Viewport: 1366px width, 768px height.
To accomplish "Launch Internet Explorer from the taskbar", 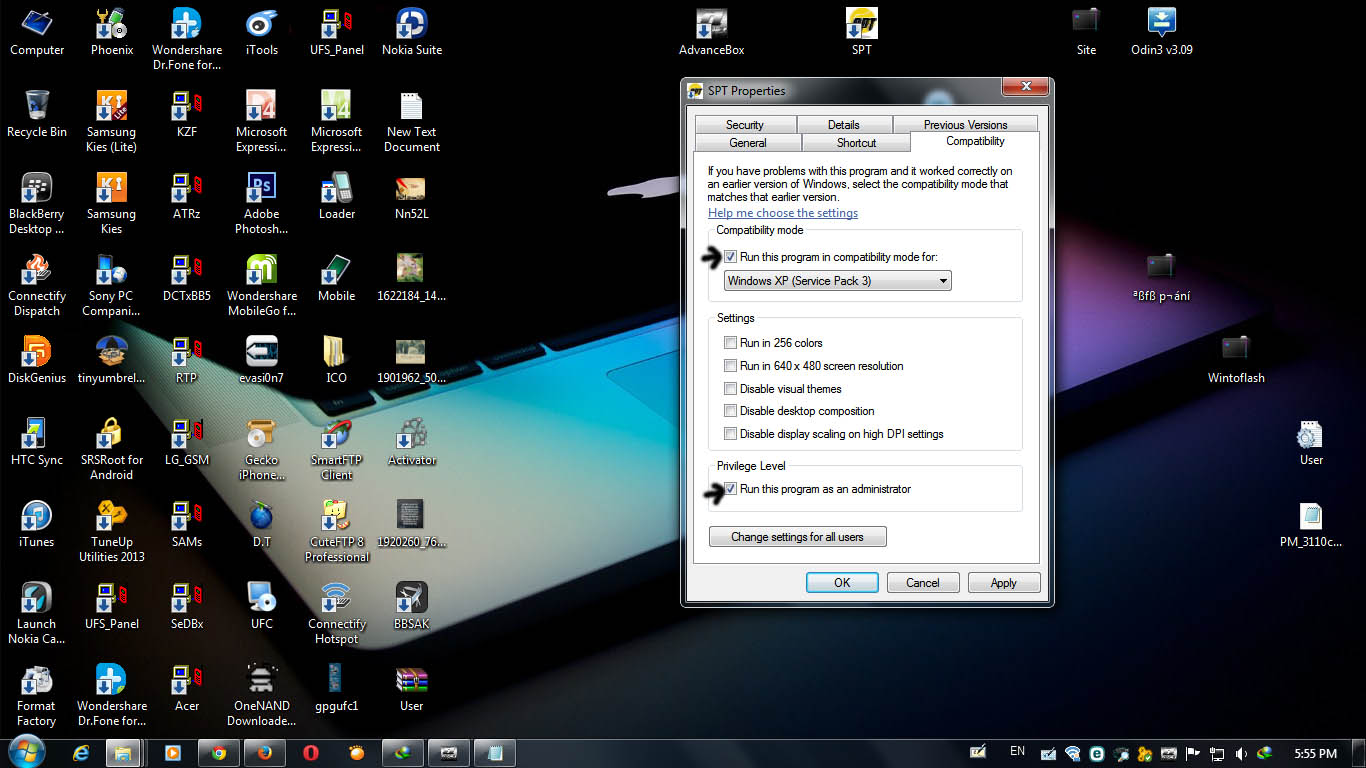I will coord(81,753).
